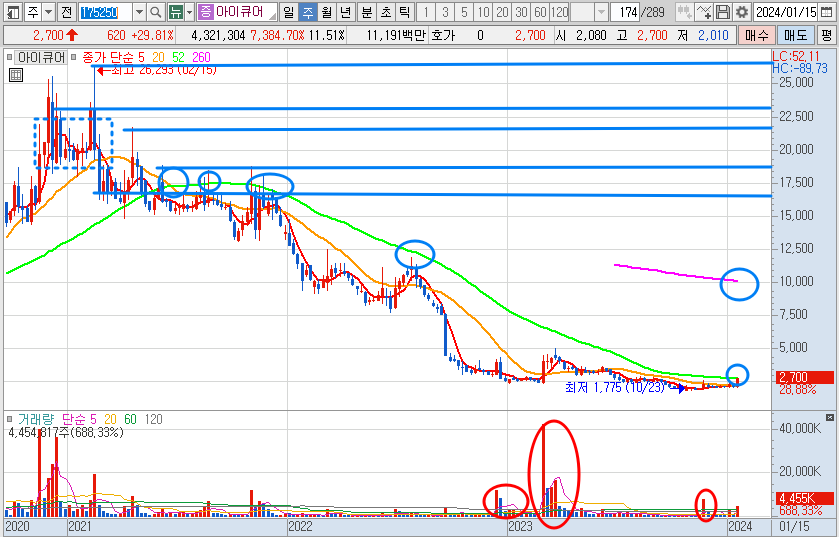Click the red up-arrow price indicator
The width and height of the screenshot is (839, 537).
coord(72,35)
